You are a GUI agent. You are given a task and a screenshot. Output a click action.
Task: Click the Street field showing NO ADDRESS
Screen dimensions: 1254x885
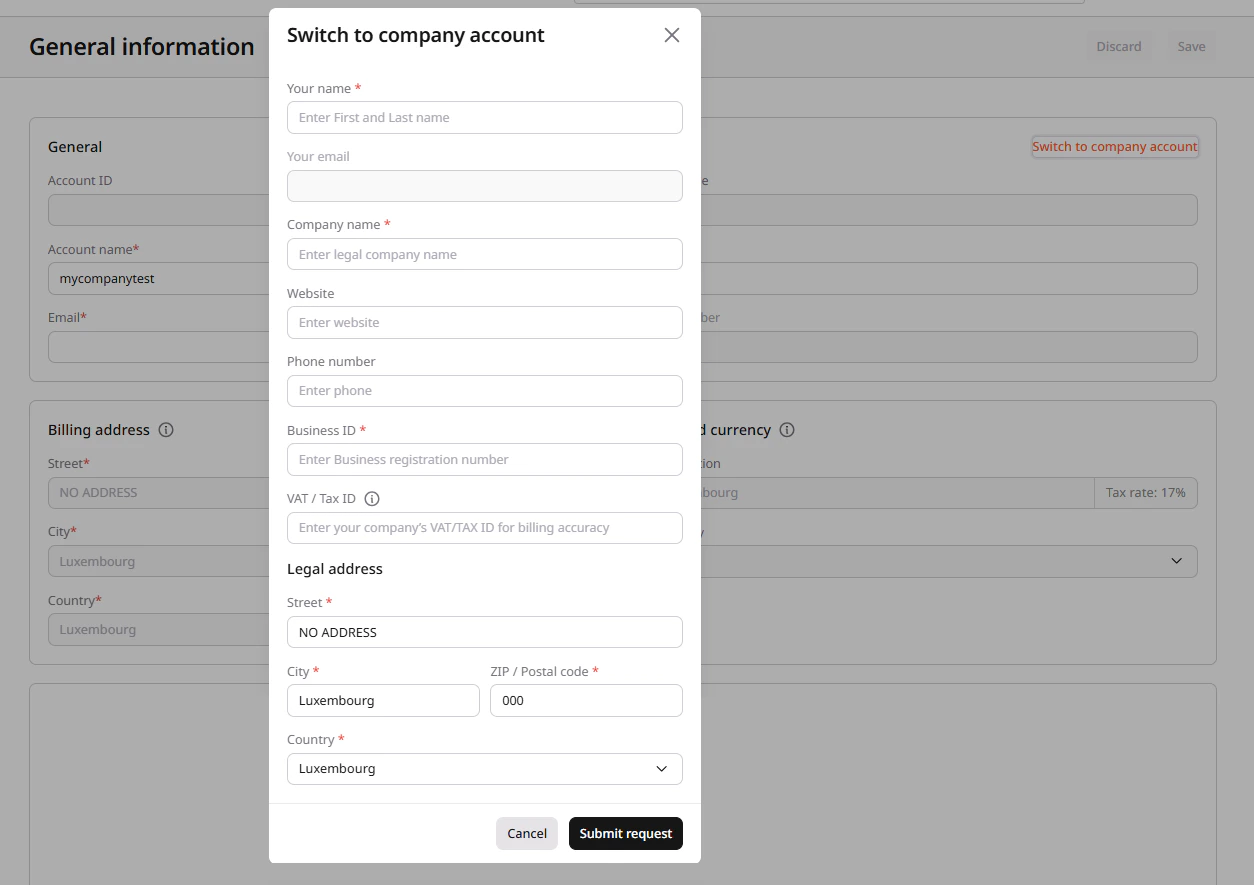click(x=484, y=632)
